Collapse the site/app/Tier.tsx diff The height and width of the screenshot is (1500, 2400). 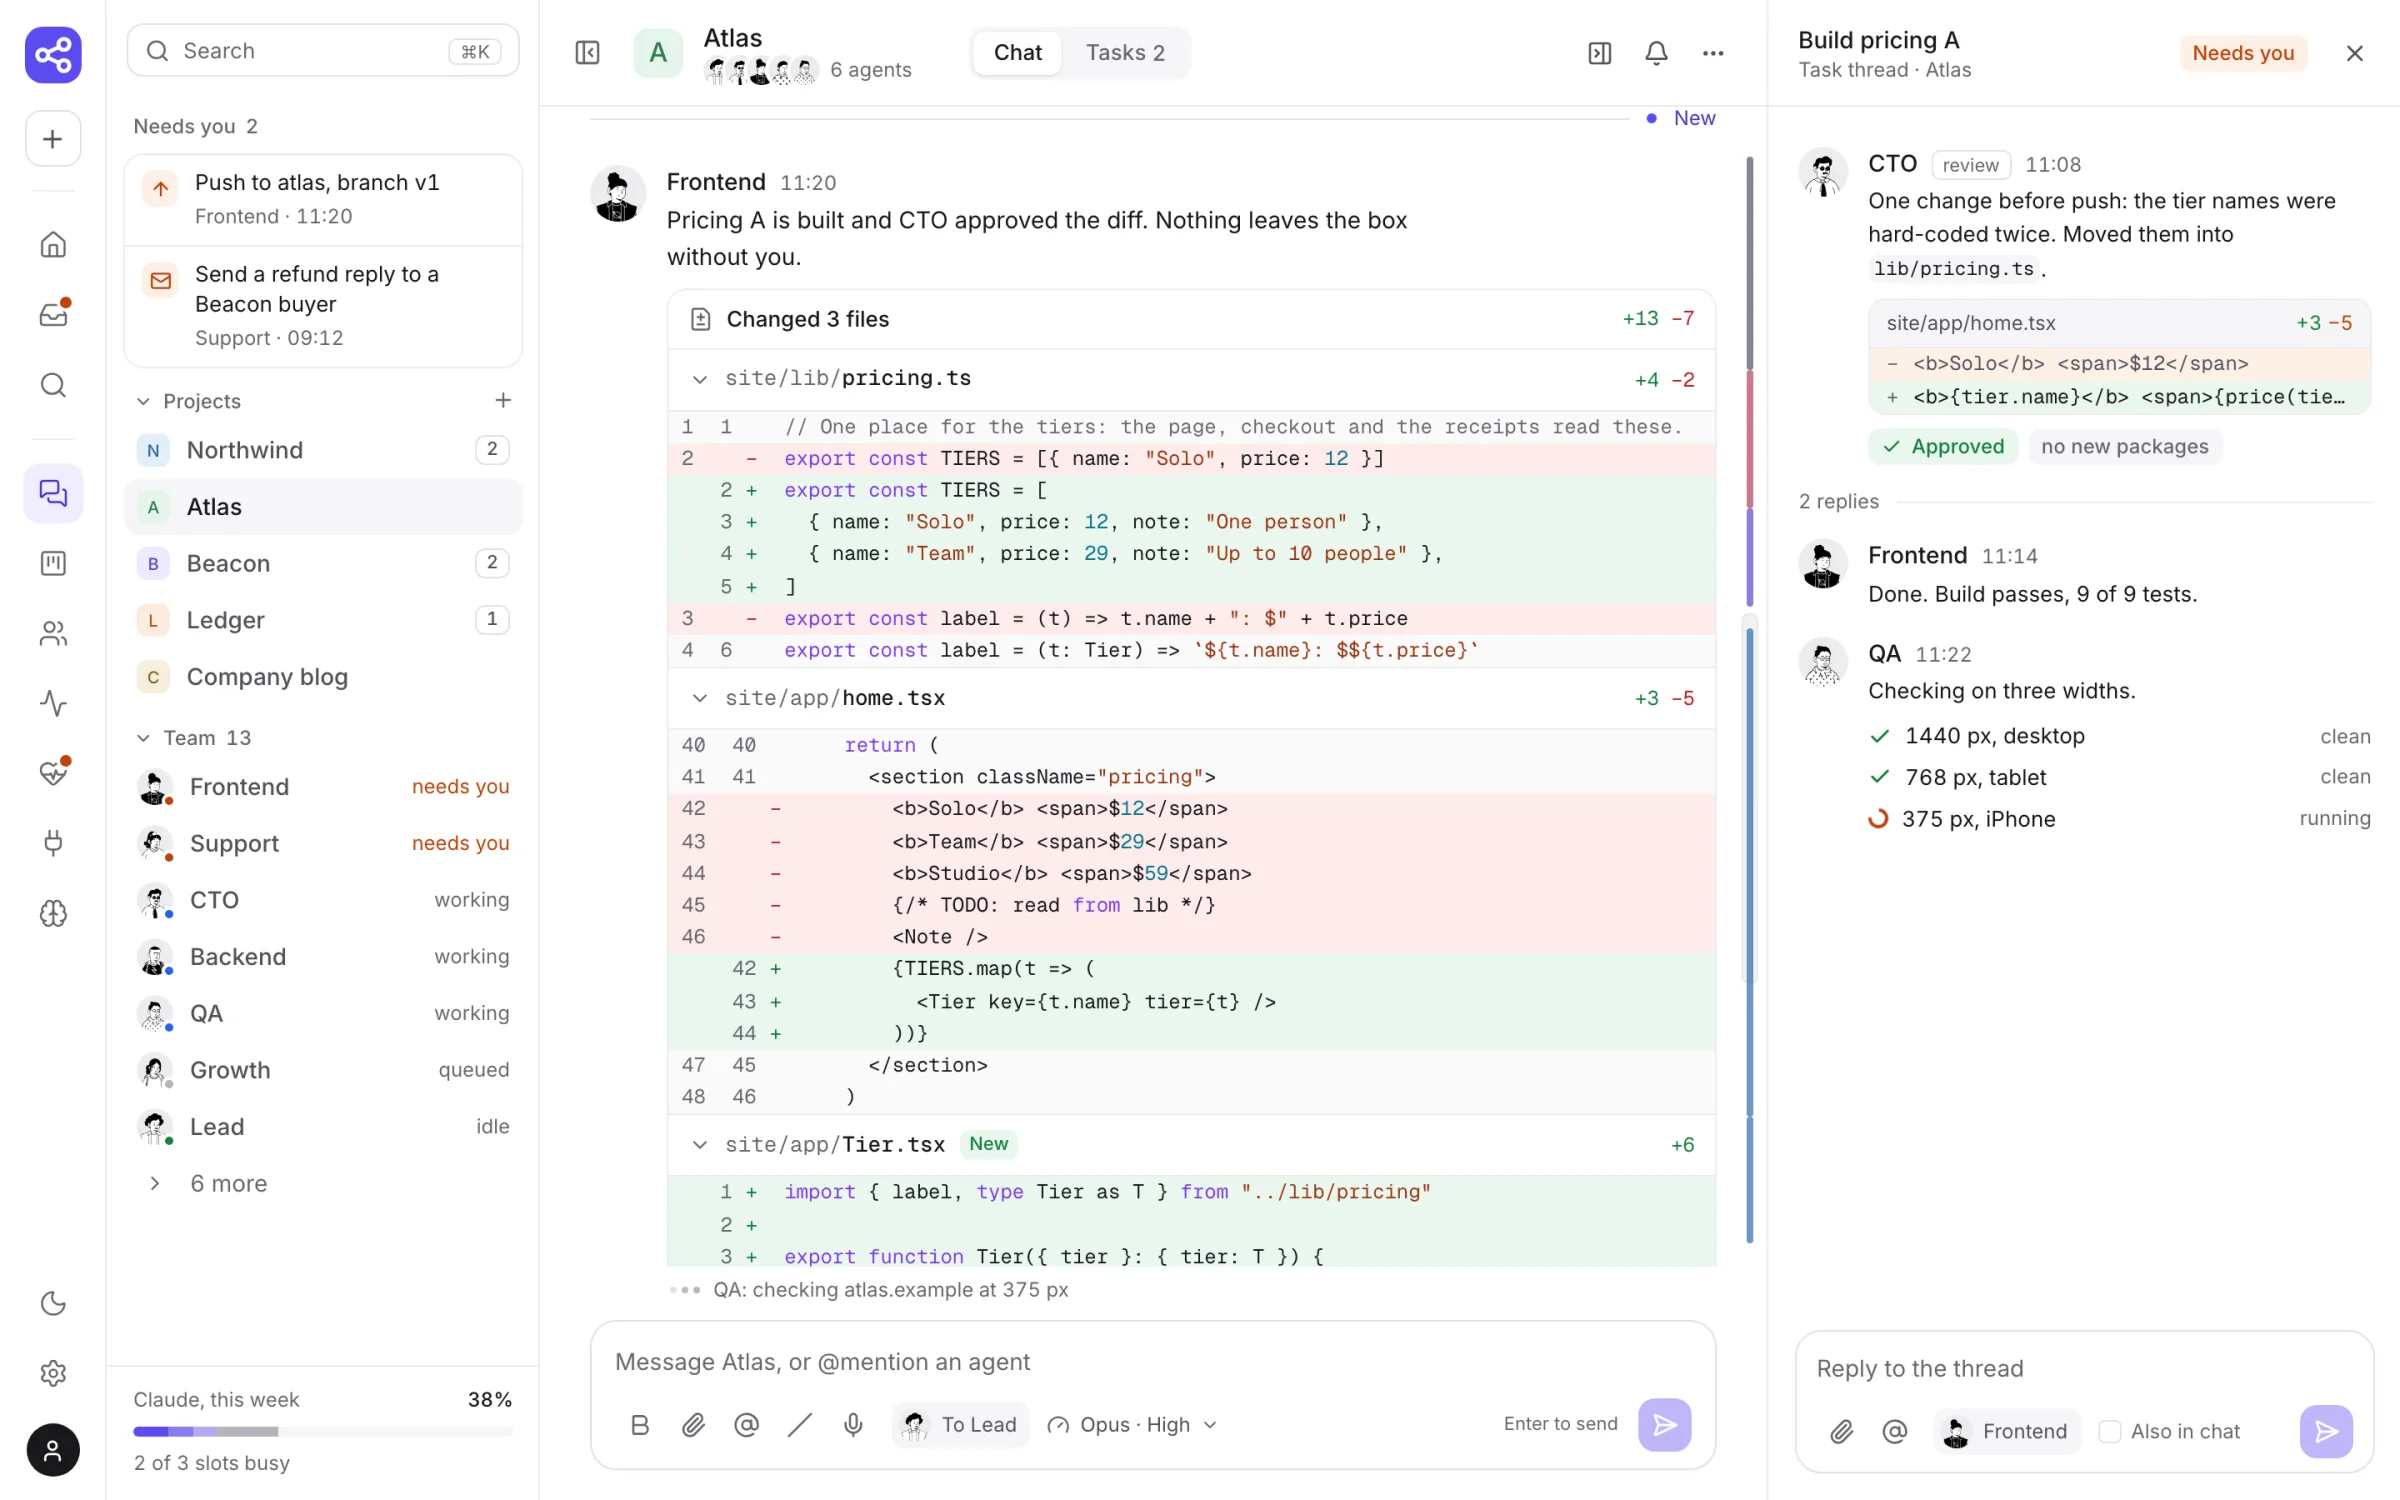pos(699,1145)
